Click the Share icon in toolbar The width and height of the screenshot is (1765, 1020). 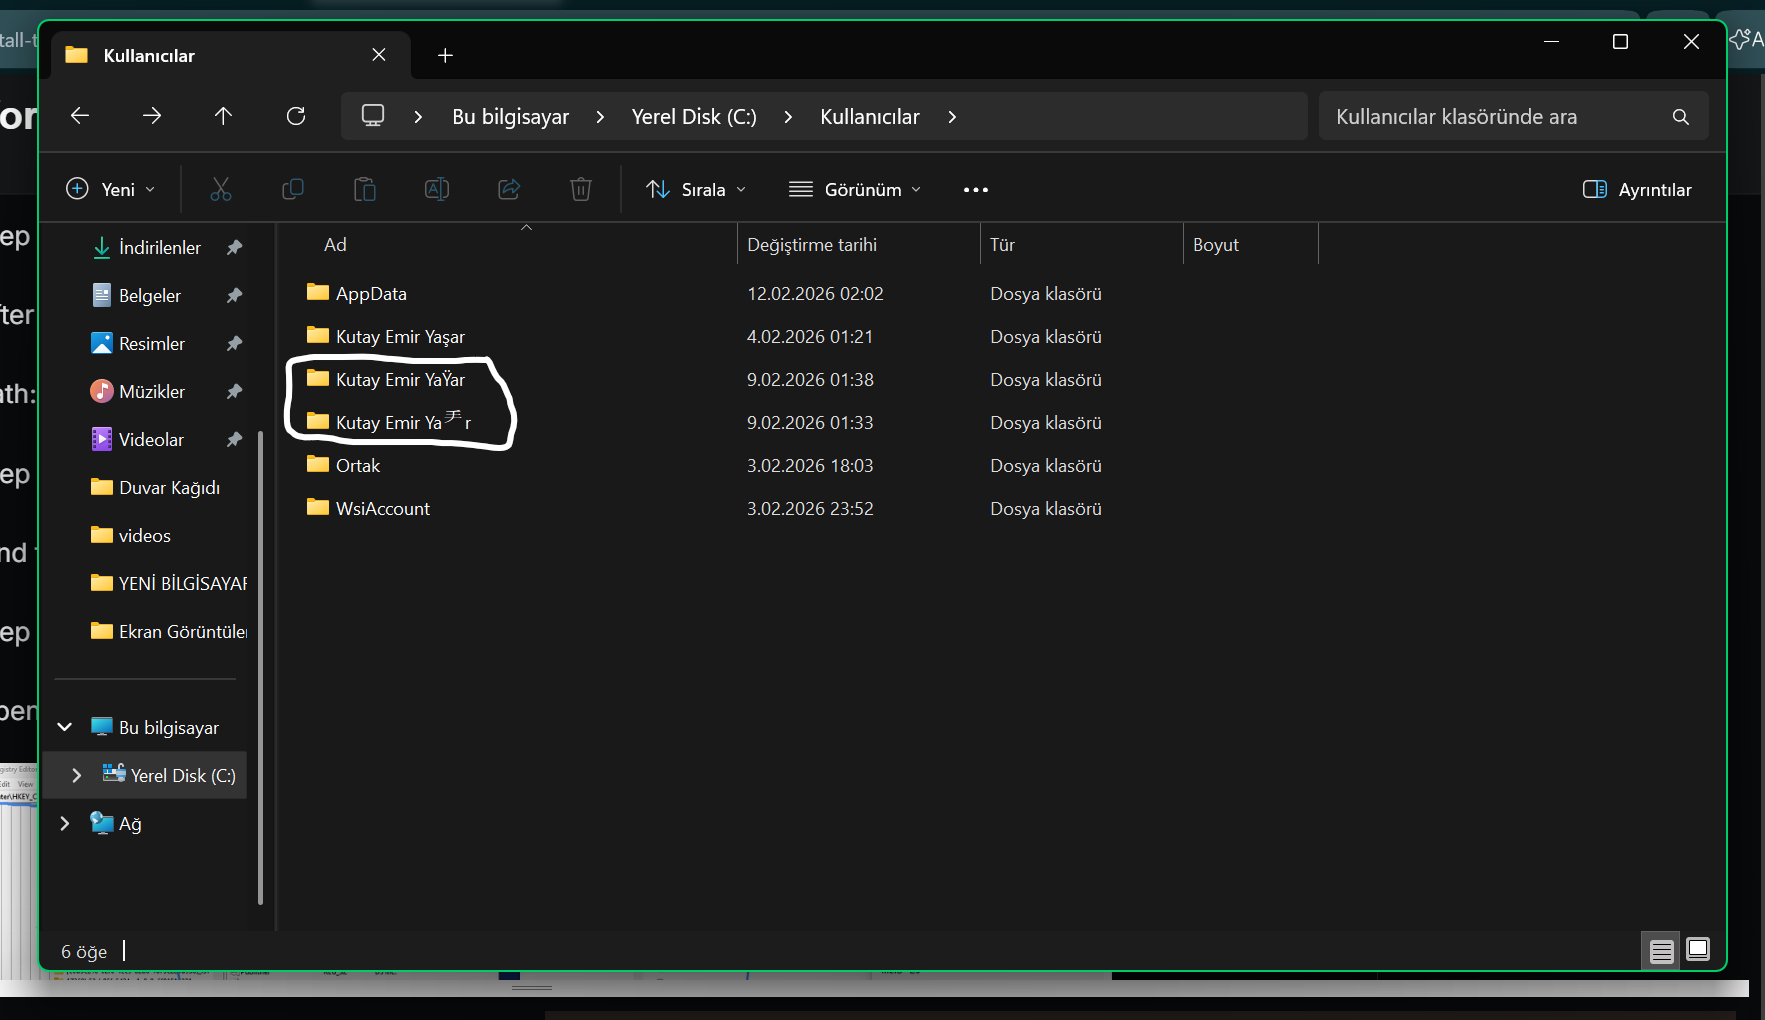click(x=509, y=189)
